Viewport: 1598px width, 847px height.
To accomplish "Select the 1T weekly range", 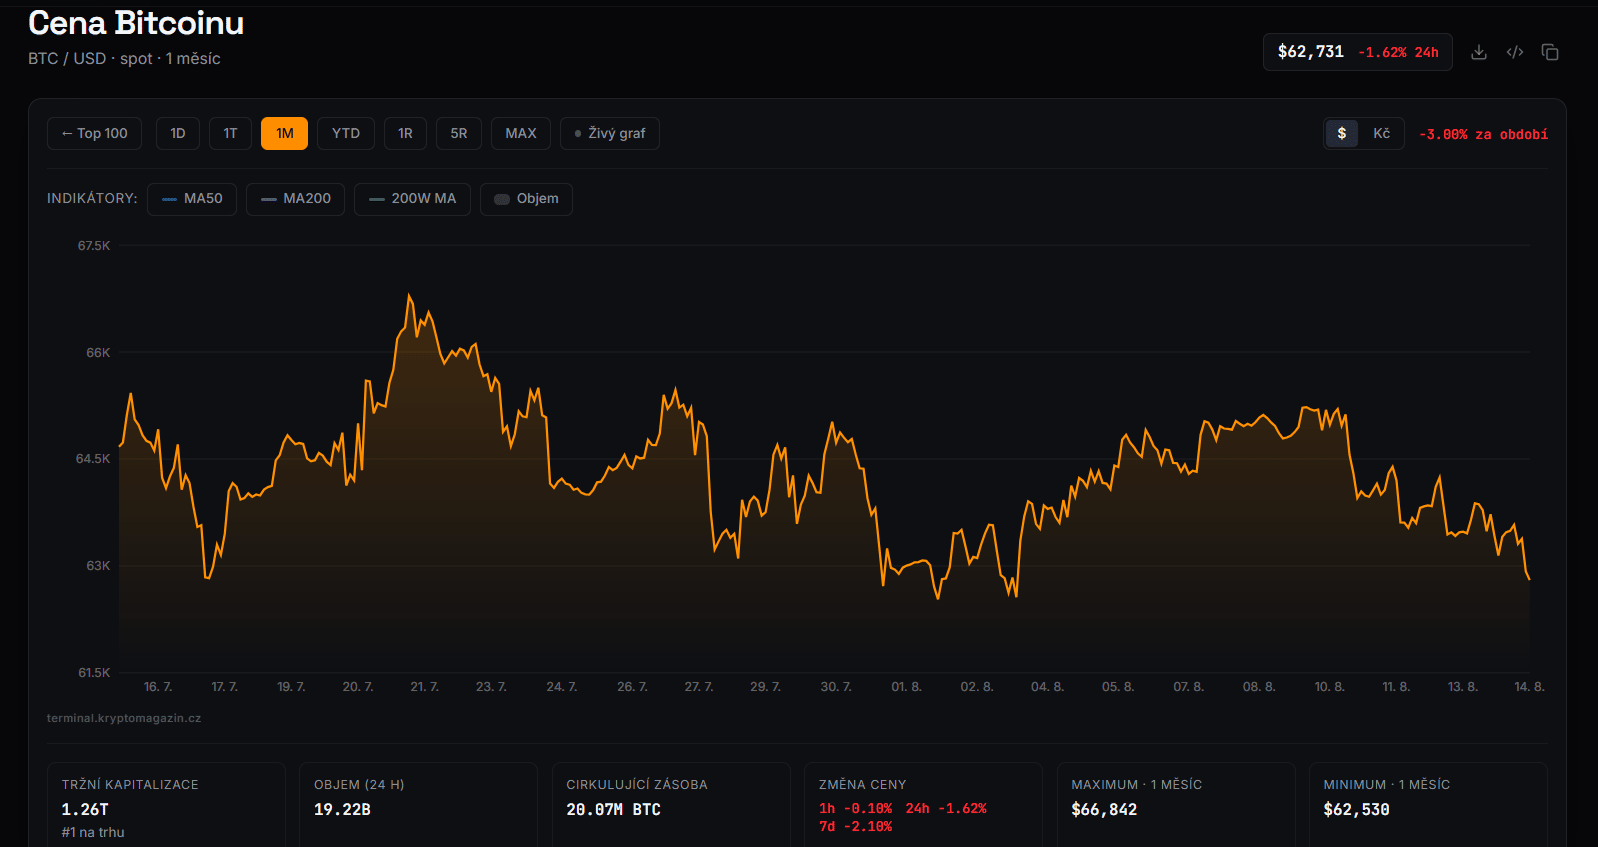I will [x=230, y=133].
